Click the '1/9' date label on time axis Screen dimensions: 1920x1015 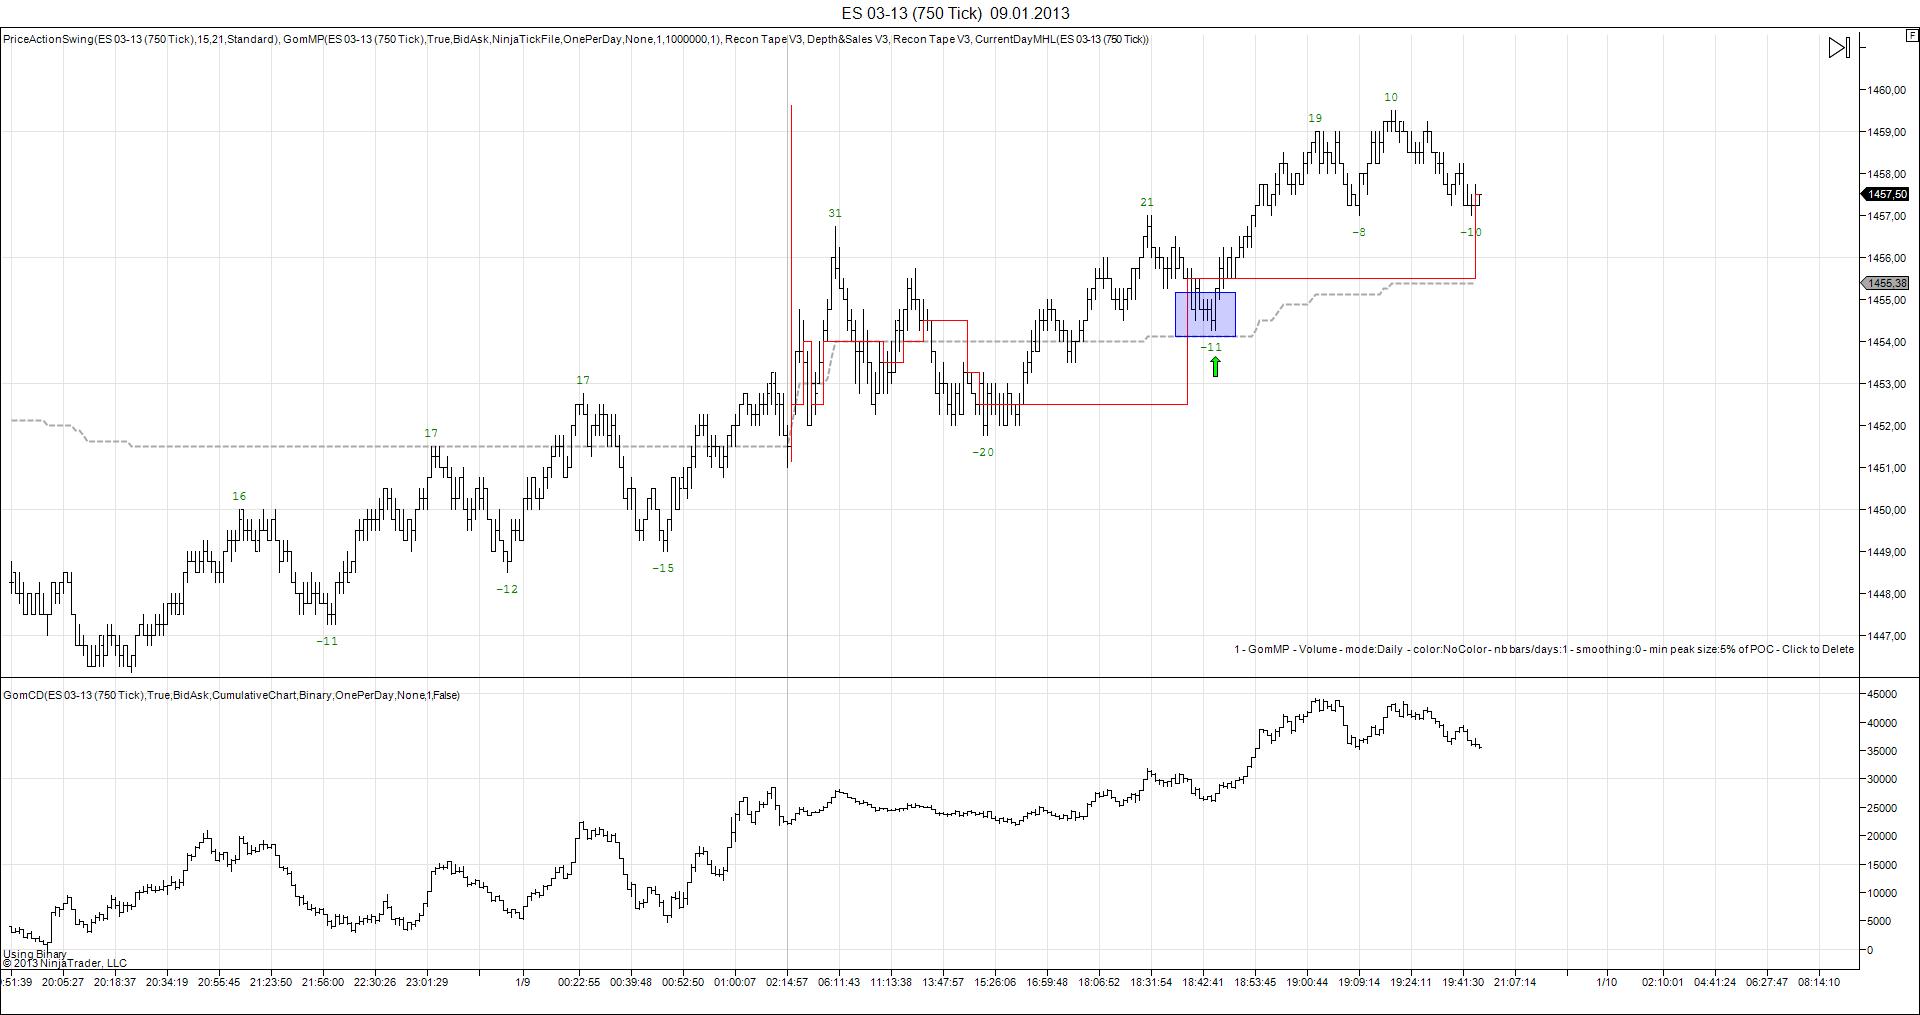tap(523, 982)
